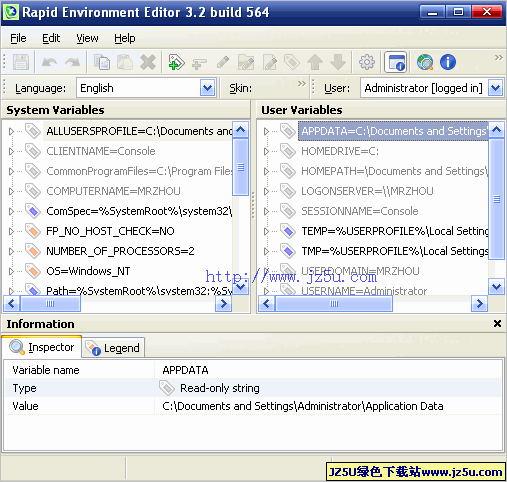The height and width of the screenshot is (482, 507).
Task: Switch to the Legend tab
Action: [x=113, y=348]
